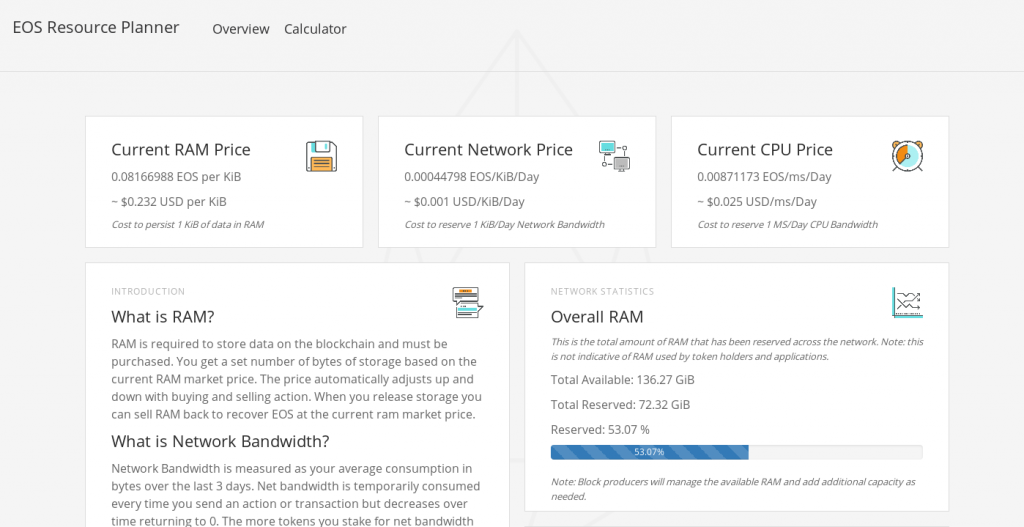Screen dimensions: 1024x527
Task: Open the Calculator page
Action: (x=315, y=29)
